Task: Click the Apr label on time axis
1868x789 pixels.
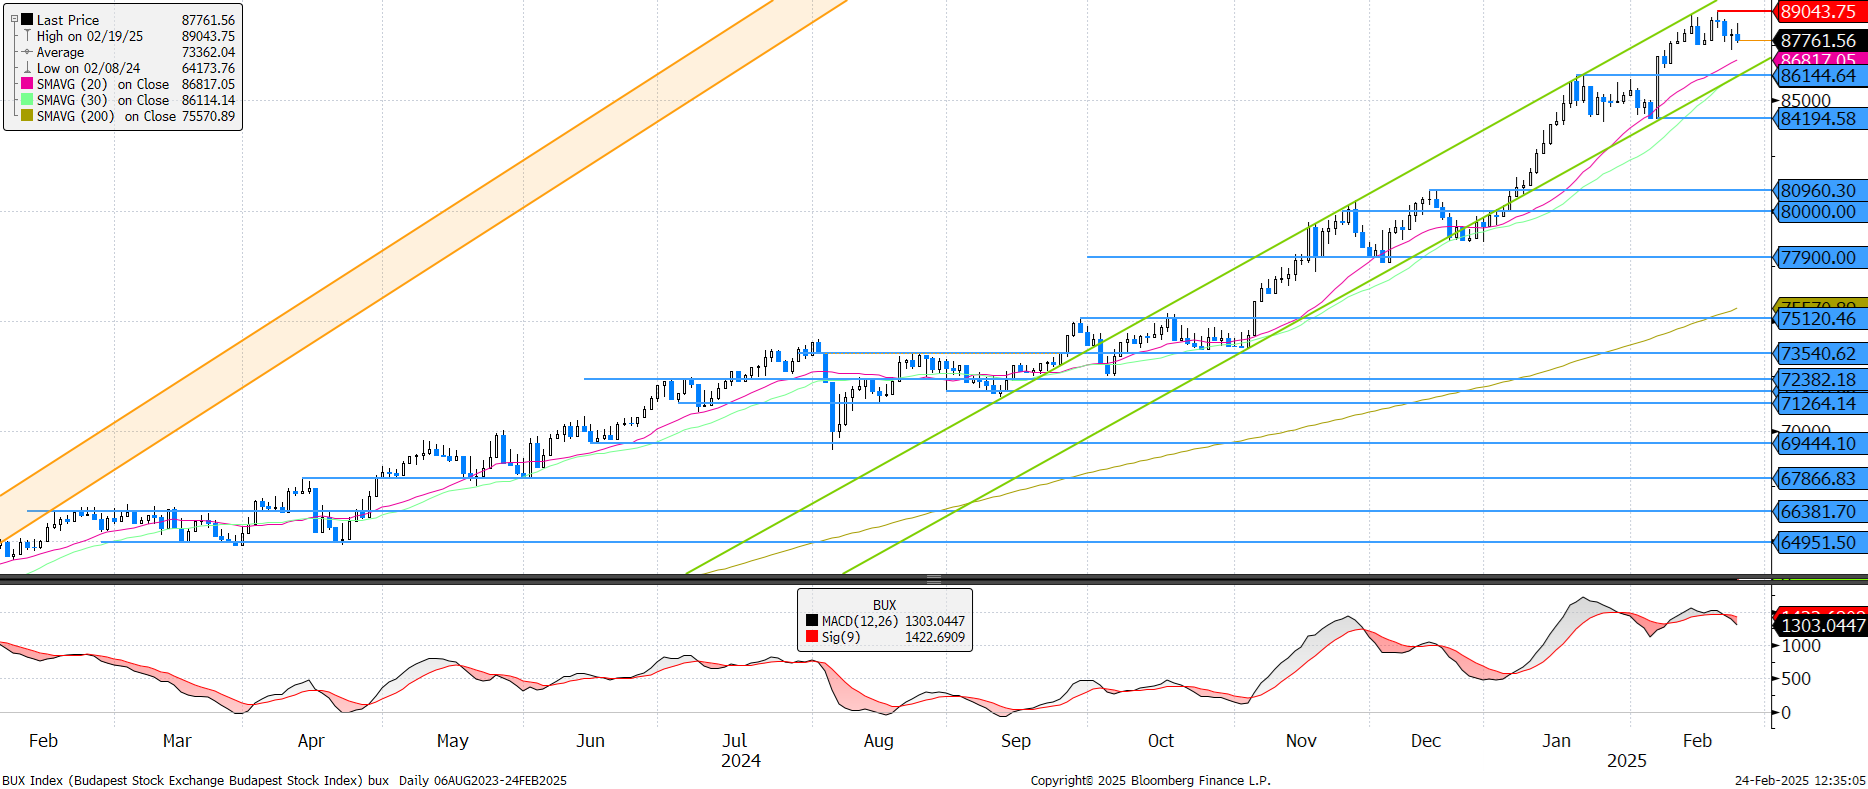Action: (x=311, y=741)
